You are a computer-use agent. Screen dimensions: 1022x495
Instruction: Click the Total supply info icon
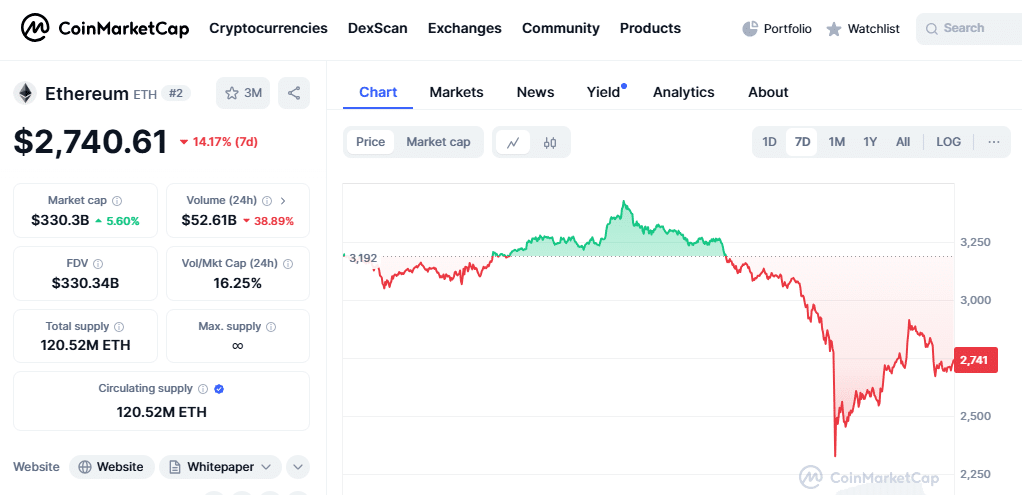click(x=119, y=327)
